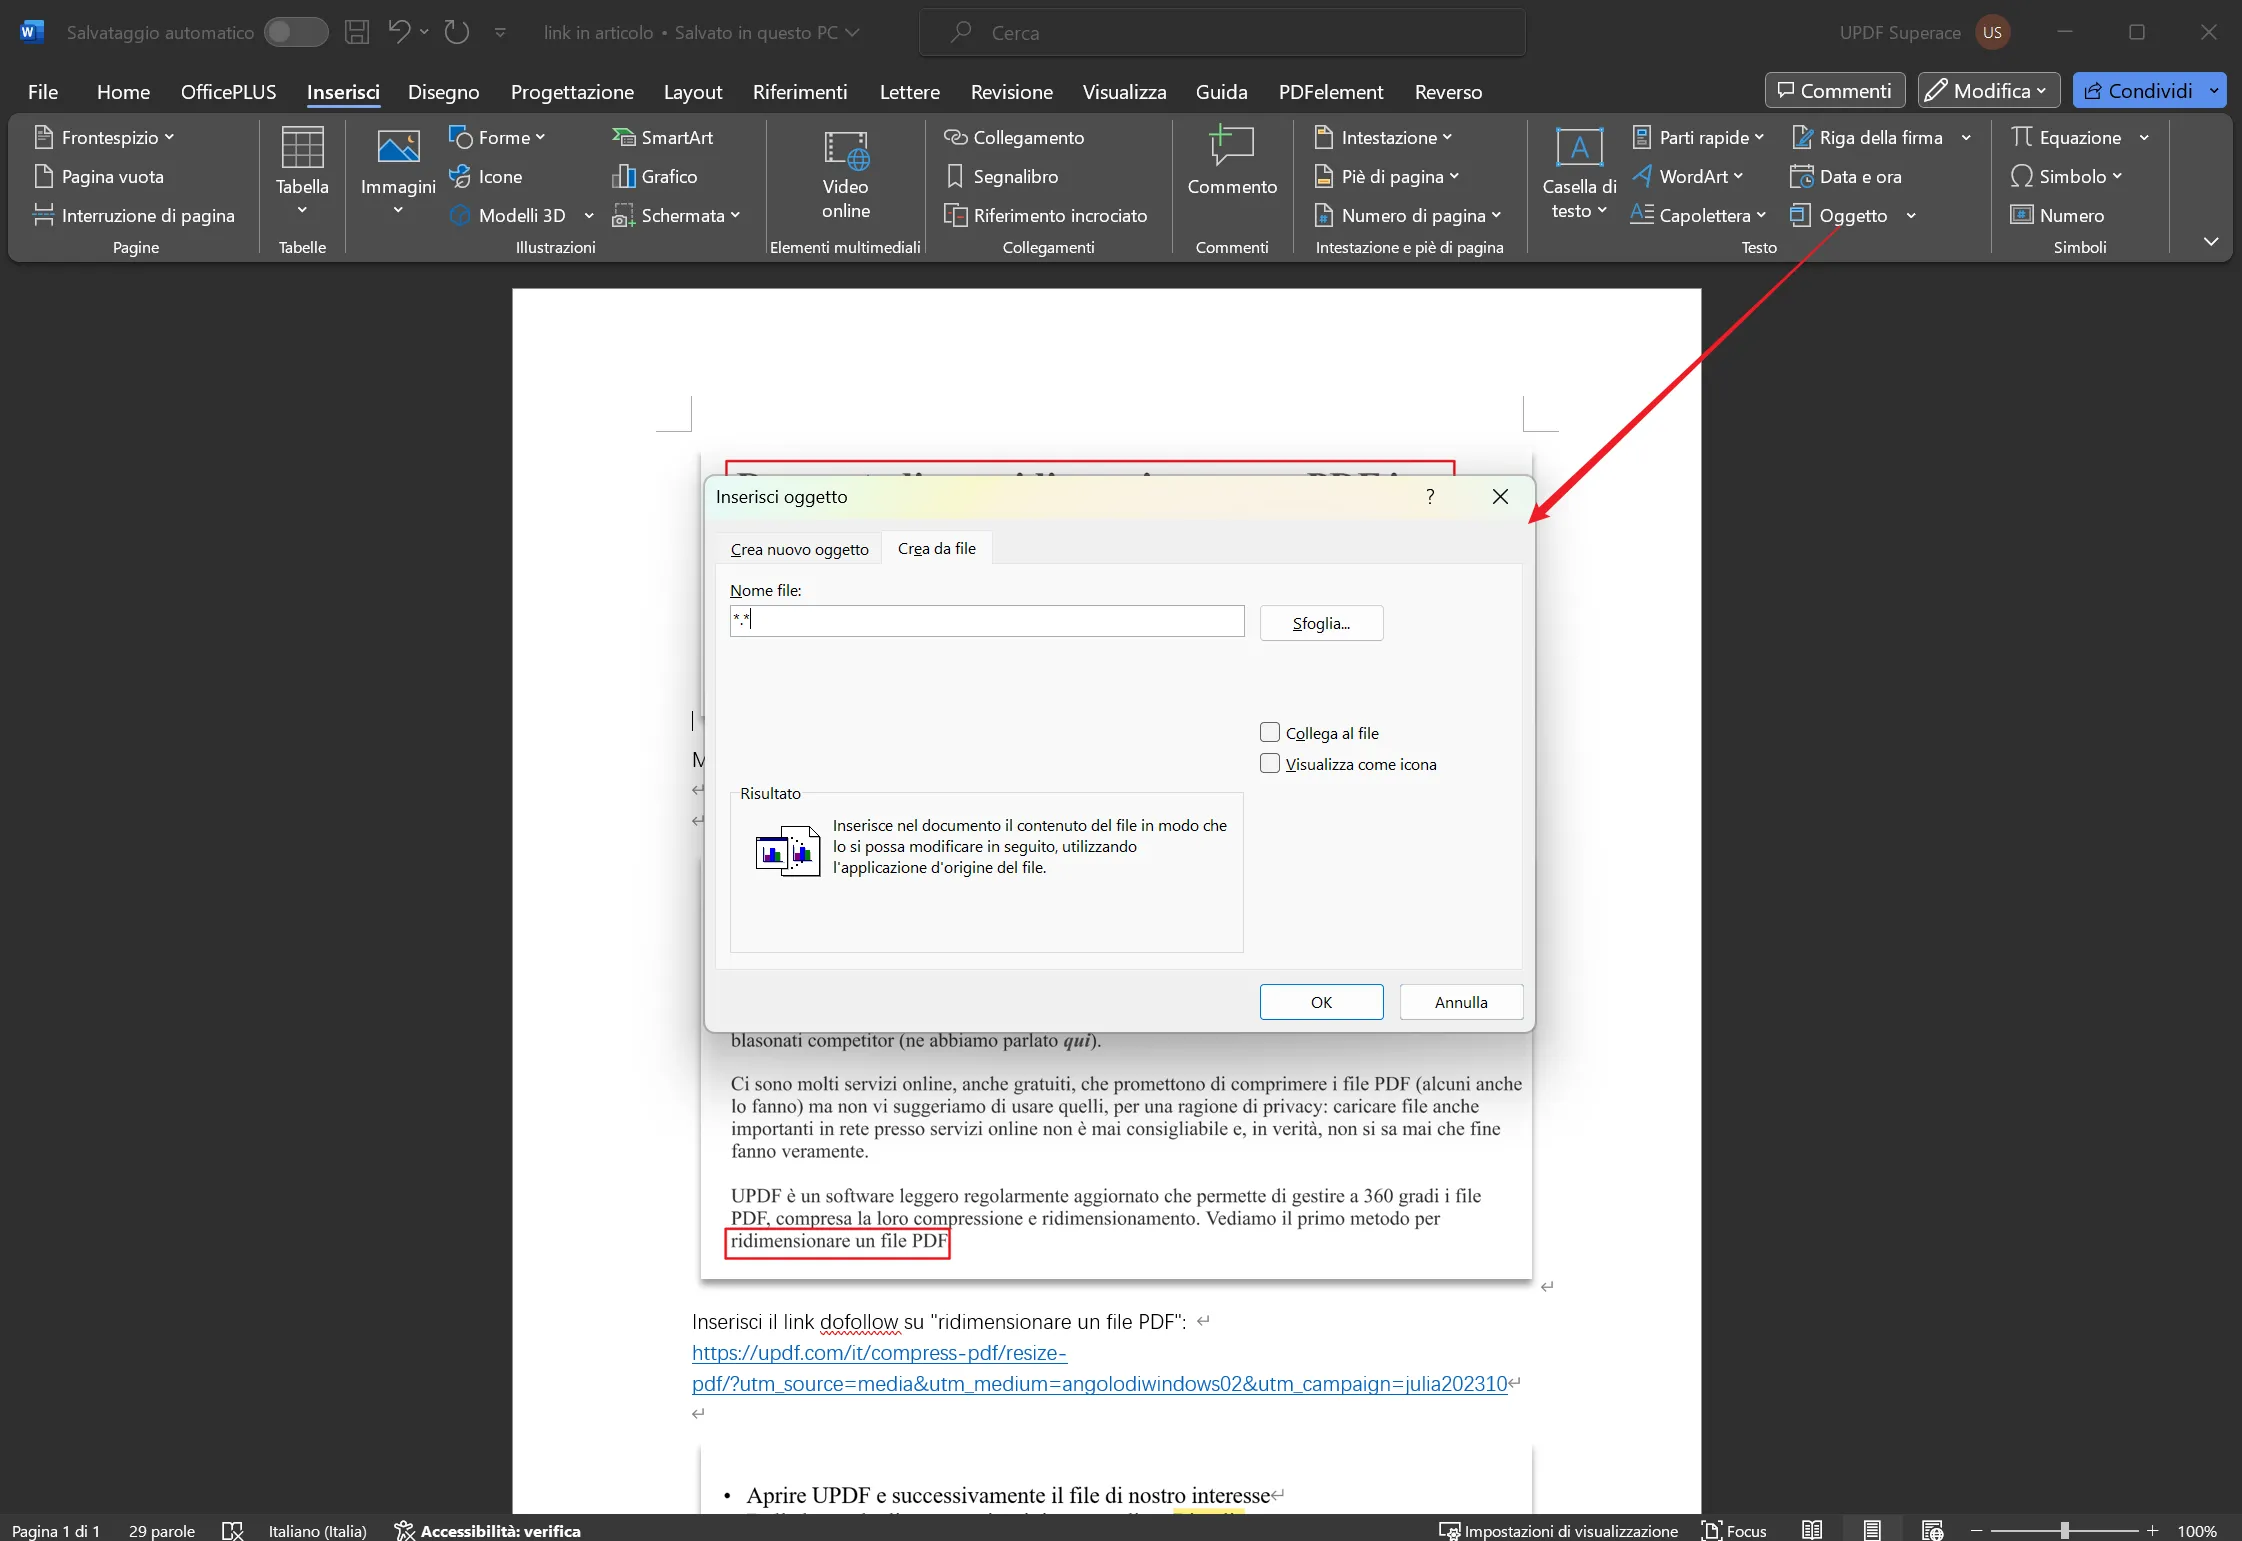Click the Cerca search box
Viewport: 2242px width, 1541px height.
1222,32
